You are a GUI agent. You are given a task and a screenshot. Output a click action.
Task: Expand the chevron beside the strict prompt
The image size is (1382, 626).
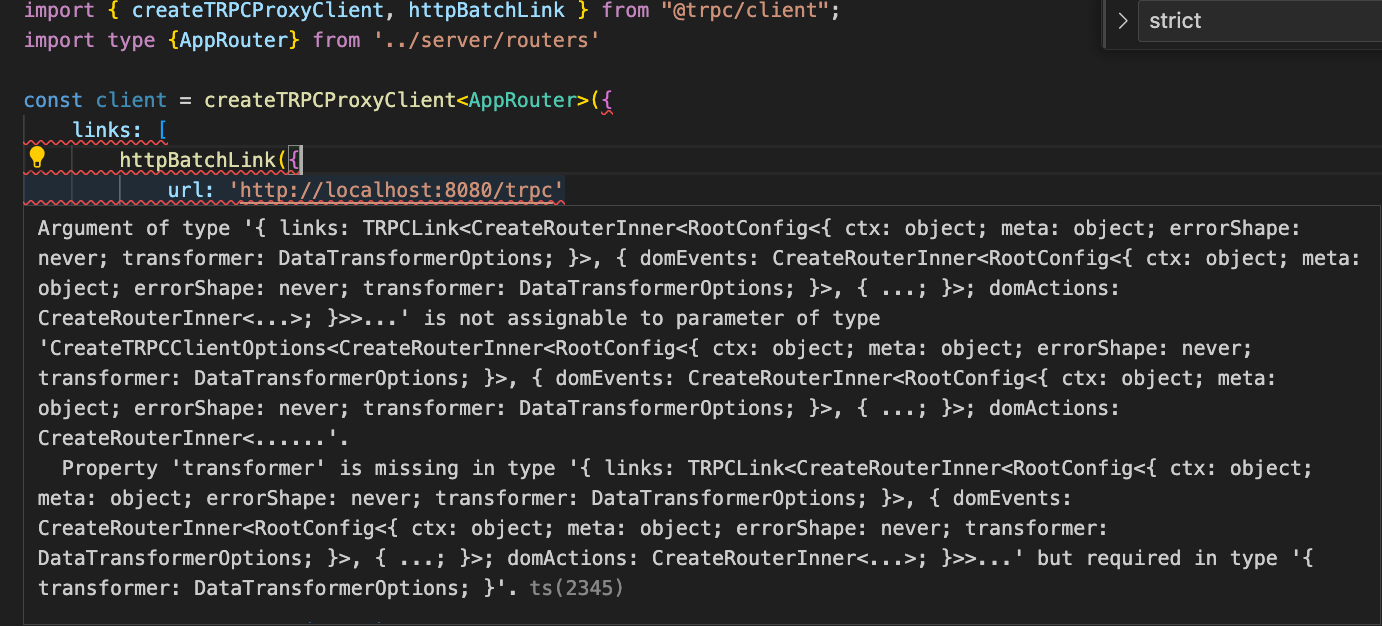click(1122, 20)
